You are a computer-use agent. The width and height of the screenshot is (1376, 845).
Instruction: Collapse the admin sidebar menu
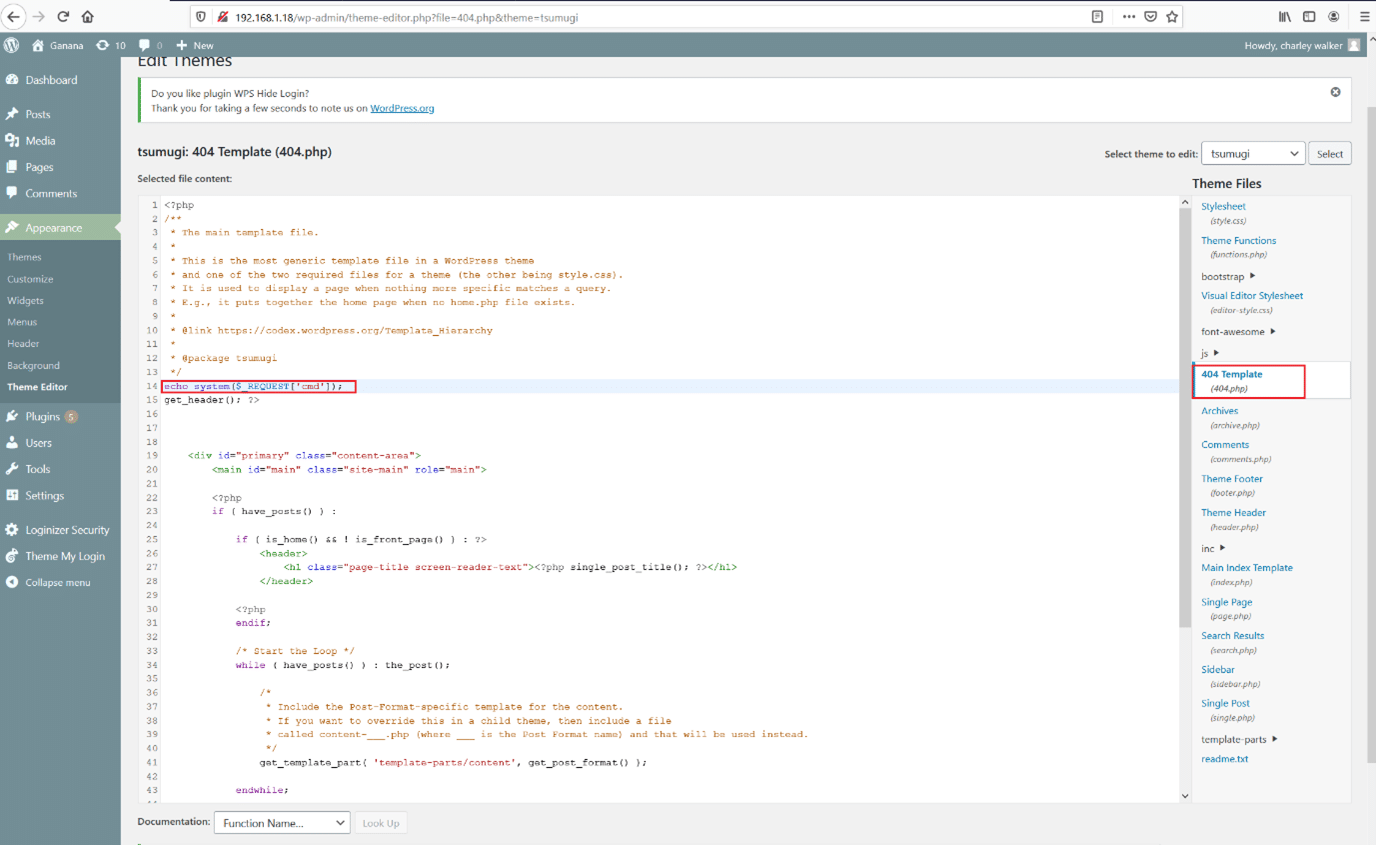(x=48, y=582)
